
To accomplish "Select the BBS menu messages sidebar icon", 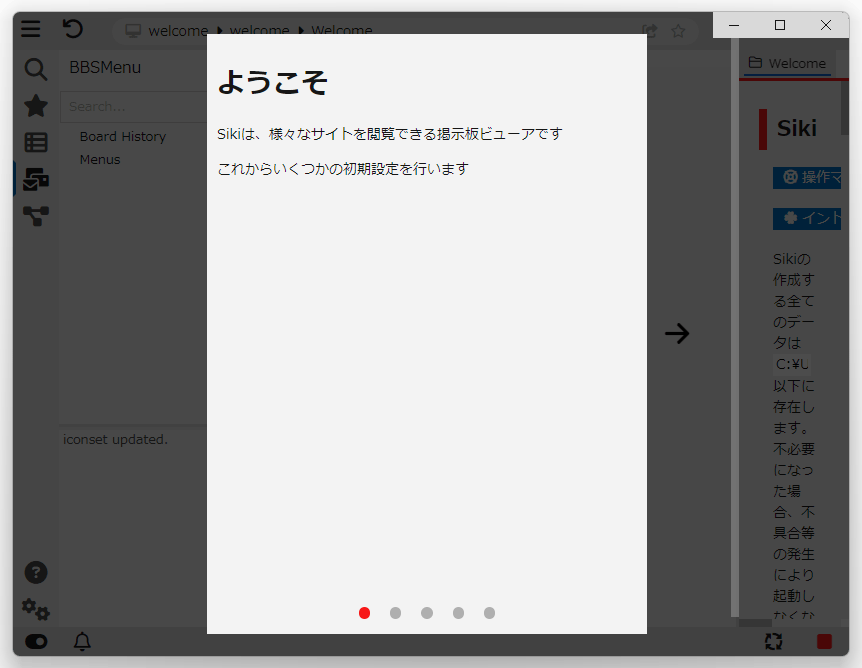I will 36,179.
